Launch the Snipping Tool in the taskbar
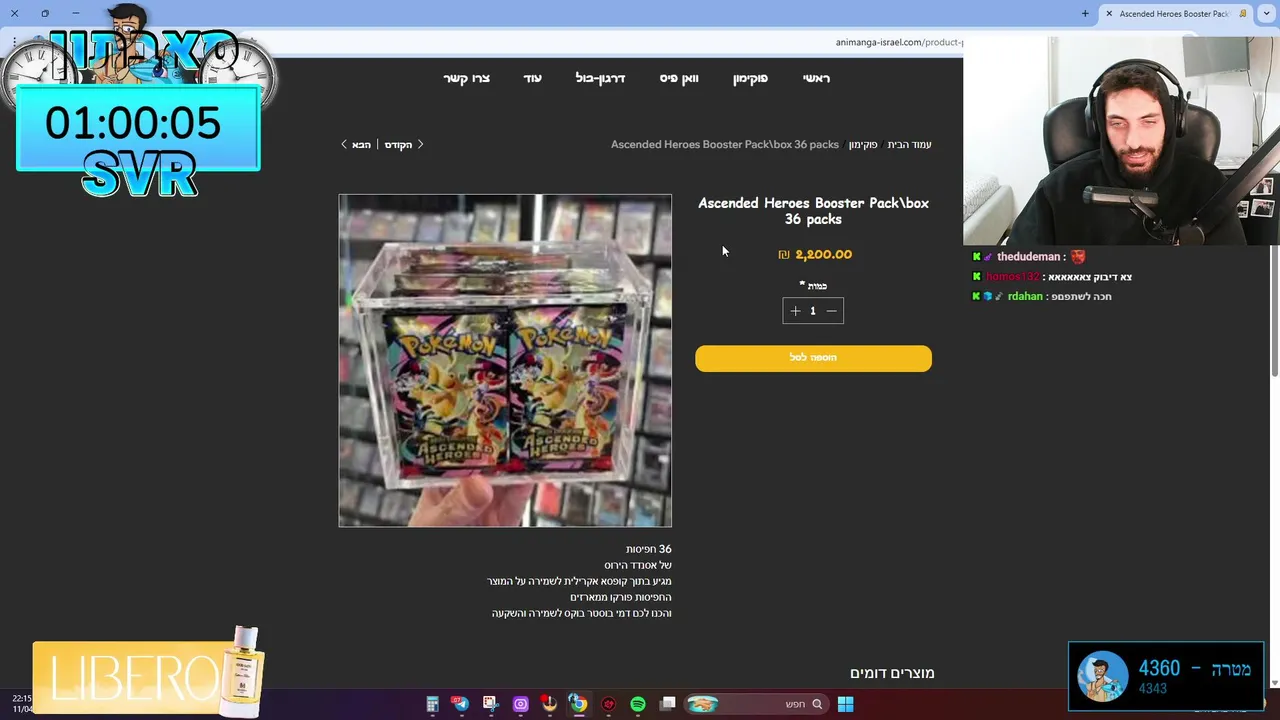This screenshot has height=720, width=1280. pos(490,704)
